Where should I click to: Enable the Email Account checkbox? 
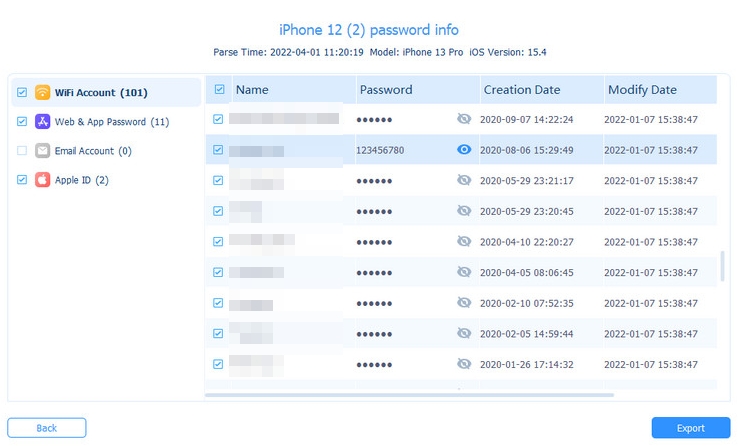(x=22, y=151)
